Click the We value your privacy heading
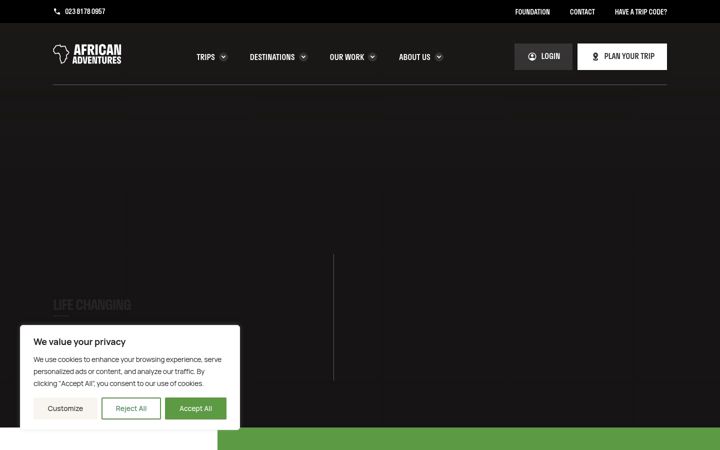The width and height of the screenshot is (720, 450). pyautogui.click(x=79, y=342)
